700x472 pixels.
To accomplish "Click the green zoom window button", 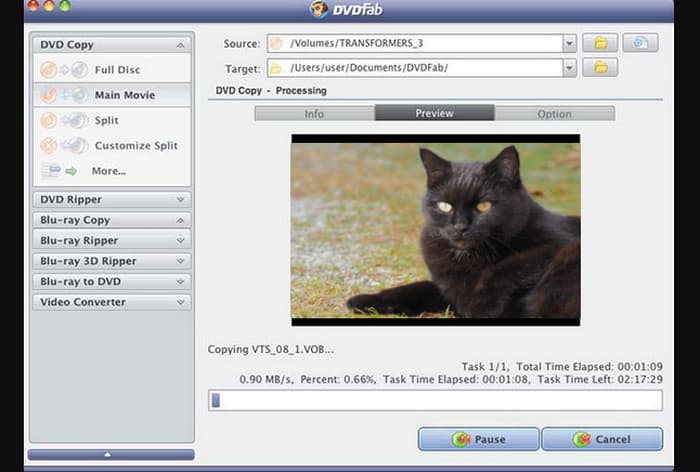I will click(65, 5).
